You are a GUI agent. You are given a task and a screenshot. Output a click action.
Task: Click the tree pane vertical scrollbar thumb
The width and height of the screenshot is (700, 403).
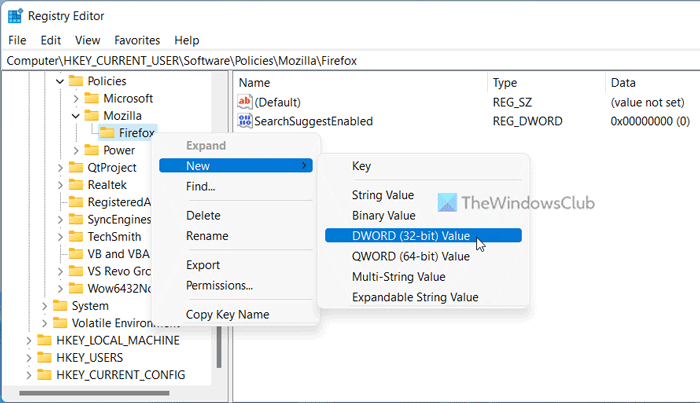point(219,348)
